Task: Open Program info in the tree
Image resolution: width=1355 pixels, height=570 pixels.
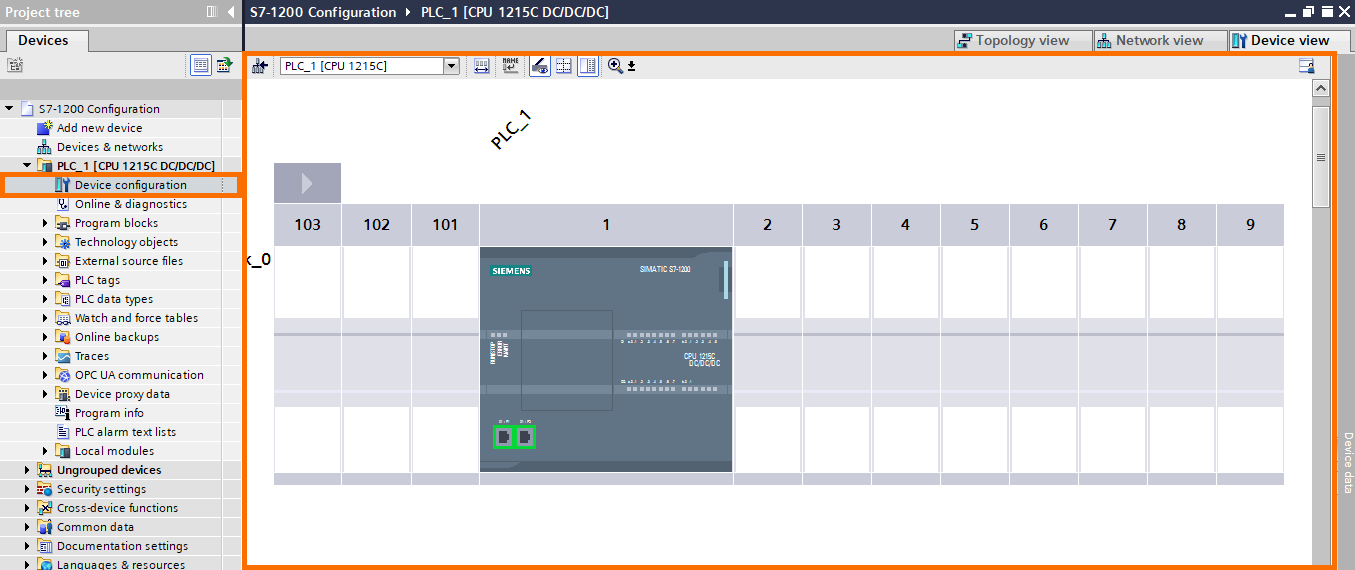Action: [x=108, y=413]
